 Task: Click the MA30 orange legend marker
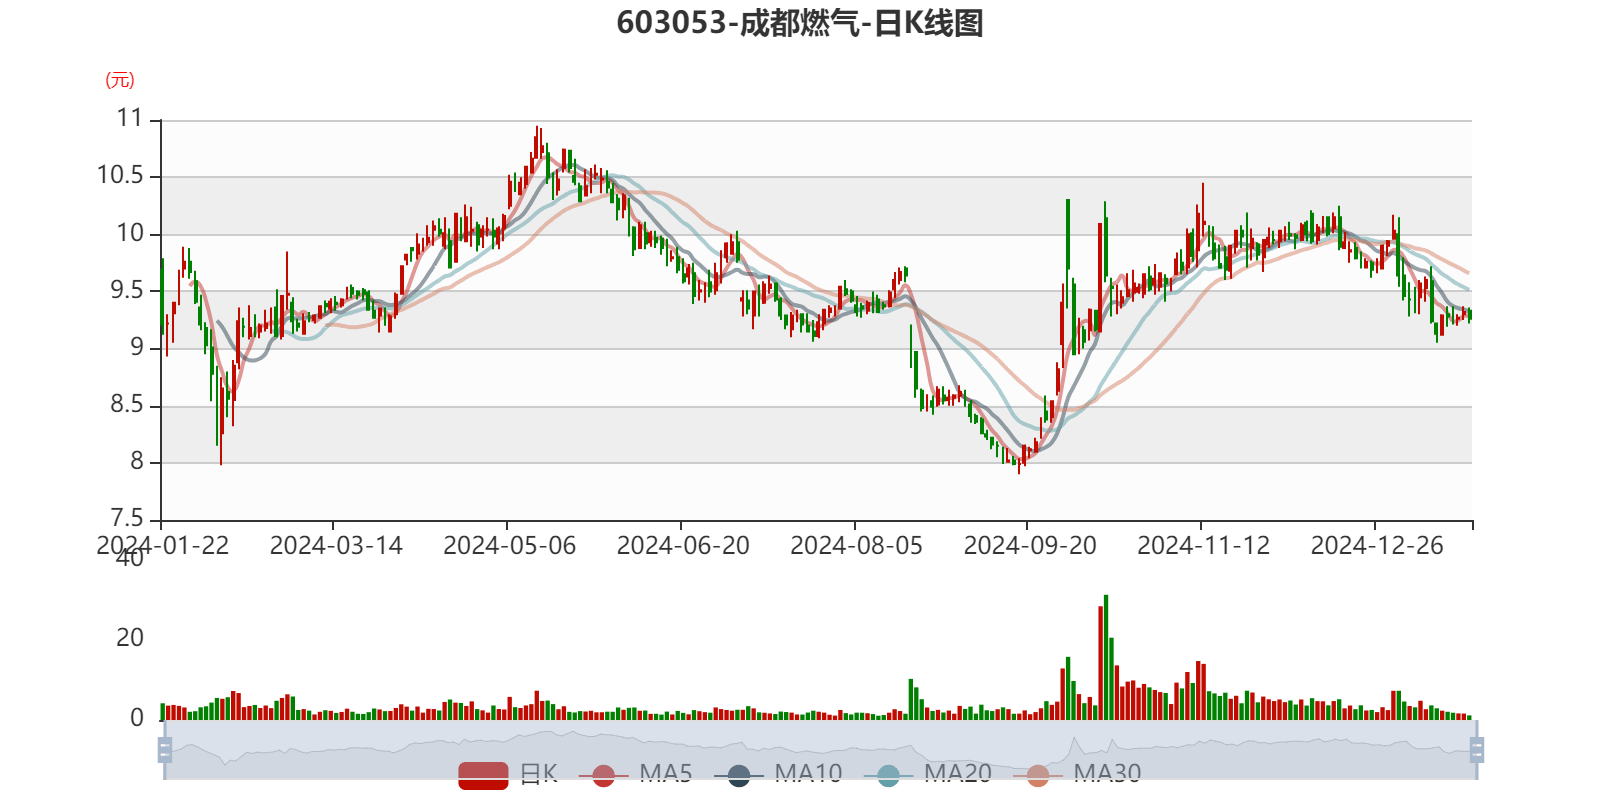click(1038, 775)
